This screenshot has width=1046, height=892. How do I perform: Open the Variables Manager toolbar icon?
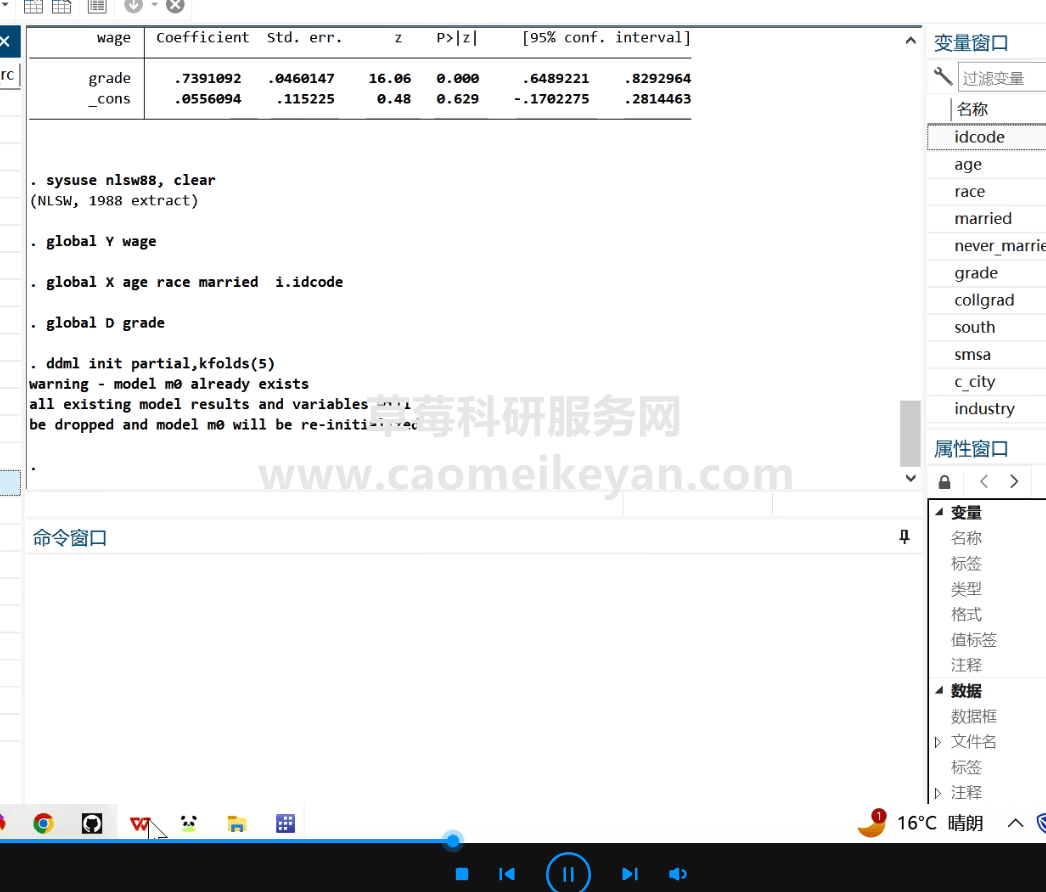[x=97, y=7]
